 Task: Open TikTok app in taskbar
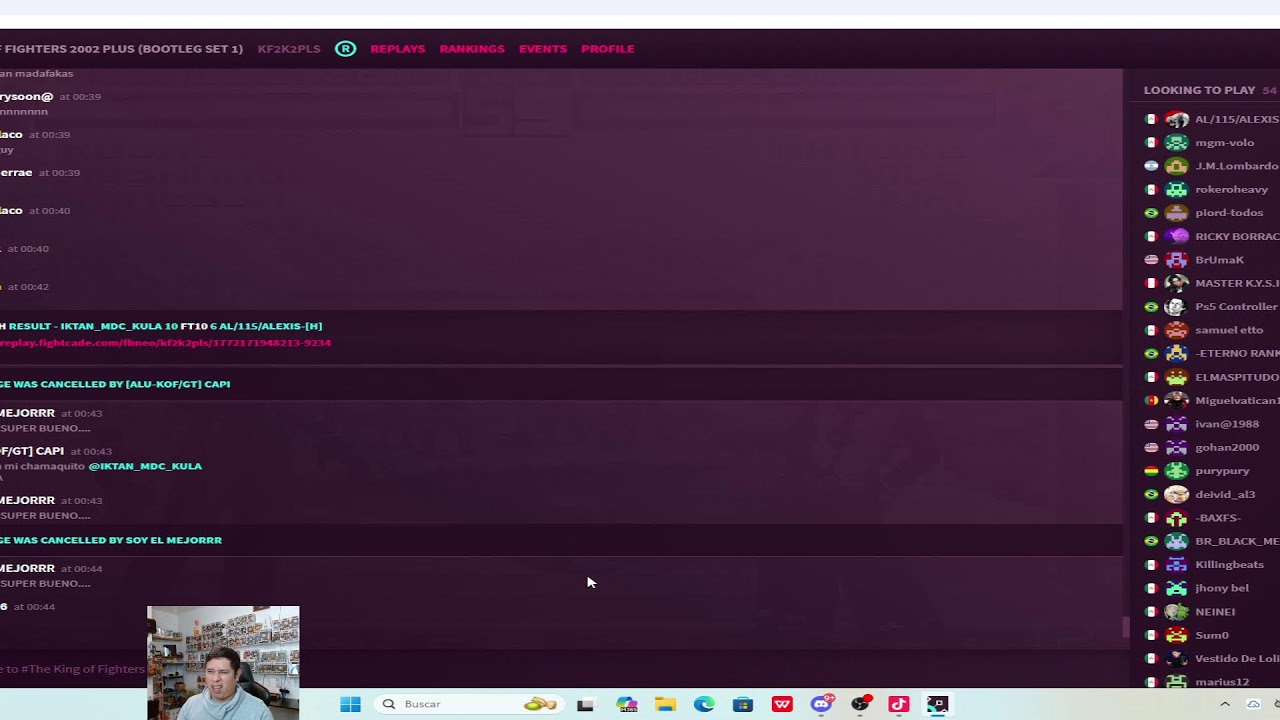pos(898,705)
